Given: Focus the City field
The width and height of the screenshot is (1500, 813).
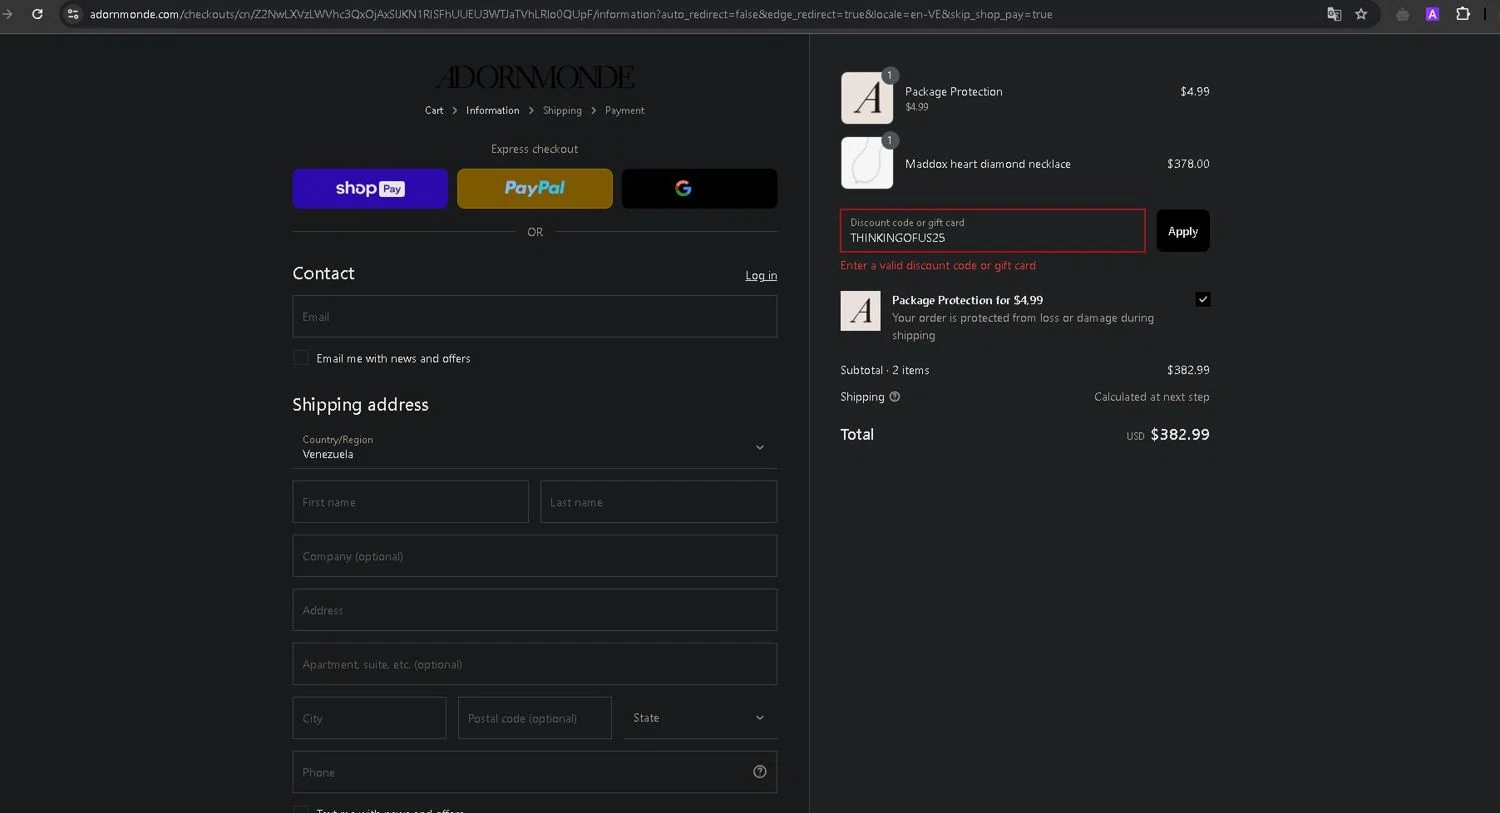Looking at the screenshot, I should 369,718.
